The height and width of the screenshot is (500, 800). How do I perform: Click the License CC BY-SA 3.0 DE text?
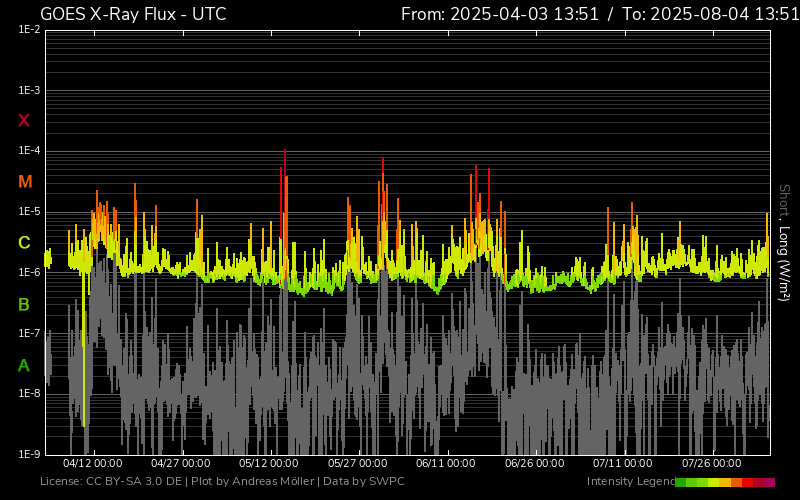pyautogui.click(x=112, y=482)
